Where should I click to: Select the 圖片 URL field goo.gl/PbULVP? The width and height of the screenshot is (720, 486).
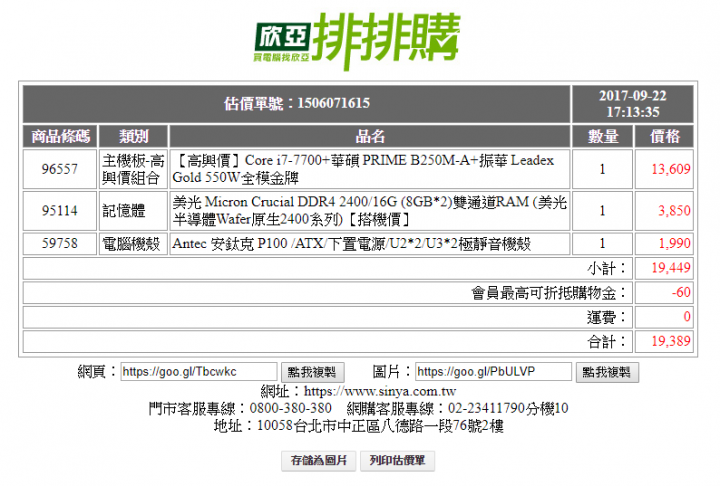tap(493, 372)
